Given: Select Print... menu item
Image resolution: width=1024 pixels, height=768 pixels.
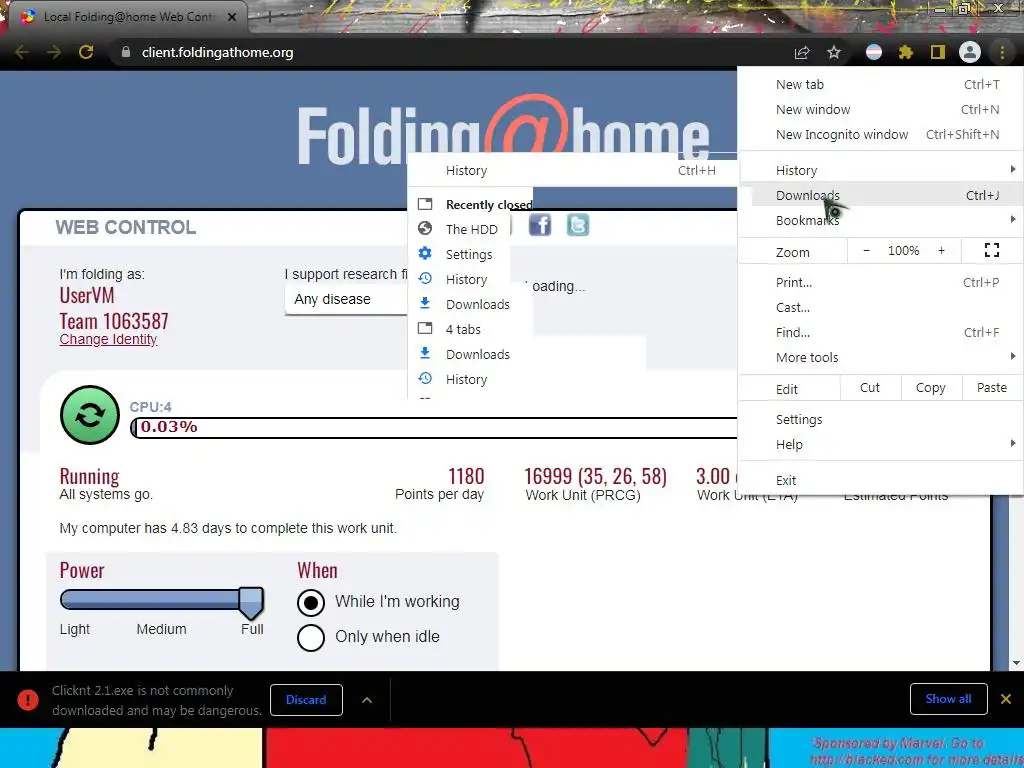Looking at the screenshot, I should coord(881,282).
